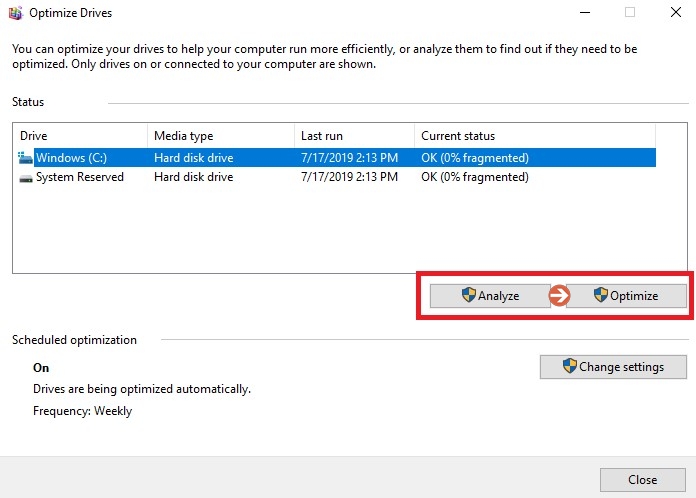Click the shield icon on the Optimize button
Image resolution: width=696 pixels, height=498 pixels.
[x=600, y=295]
